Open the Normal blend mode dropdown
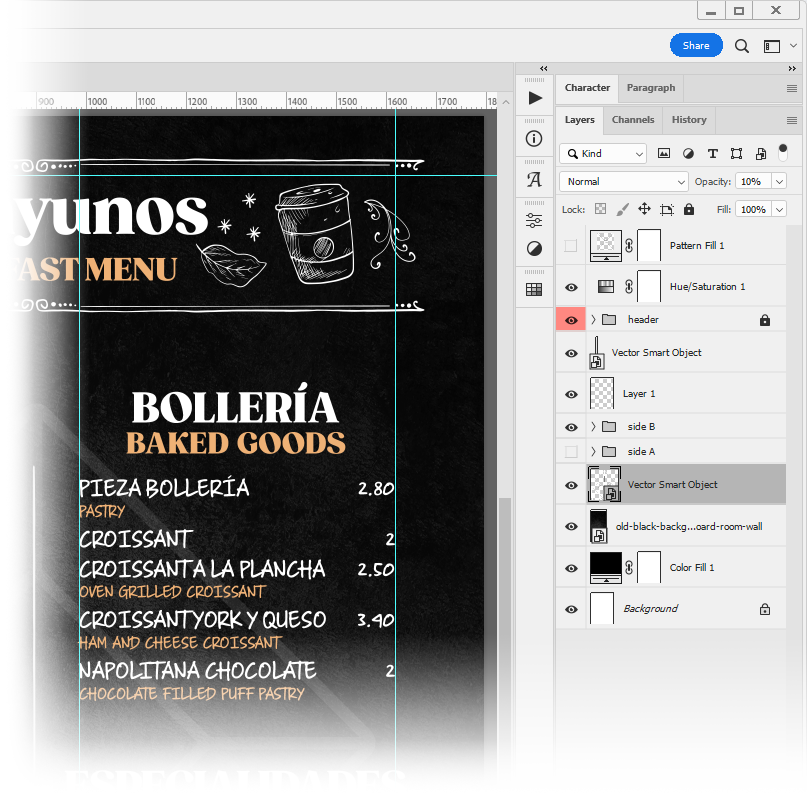 (624, 182)
